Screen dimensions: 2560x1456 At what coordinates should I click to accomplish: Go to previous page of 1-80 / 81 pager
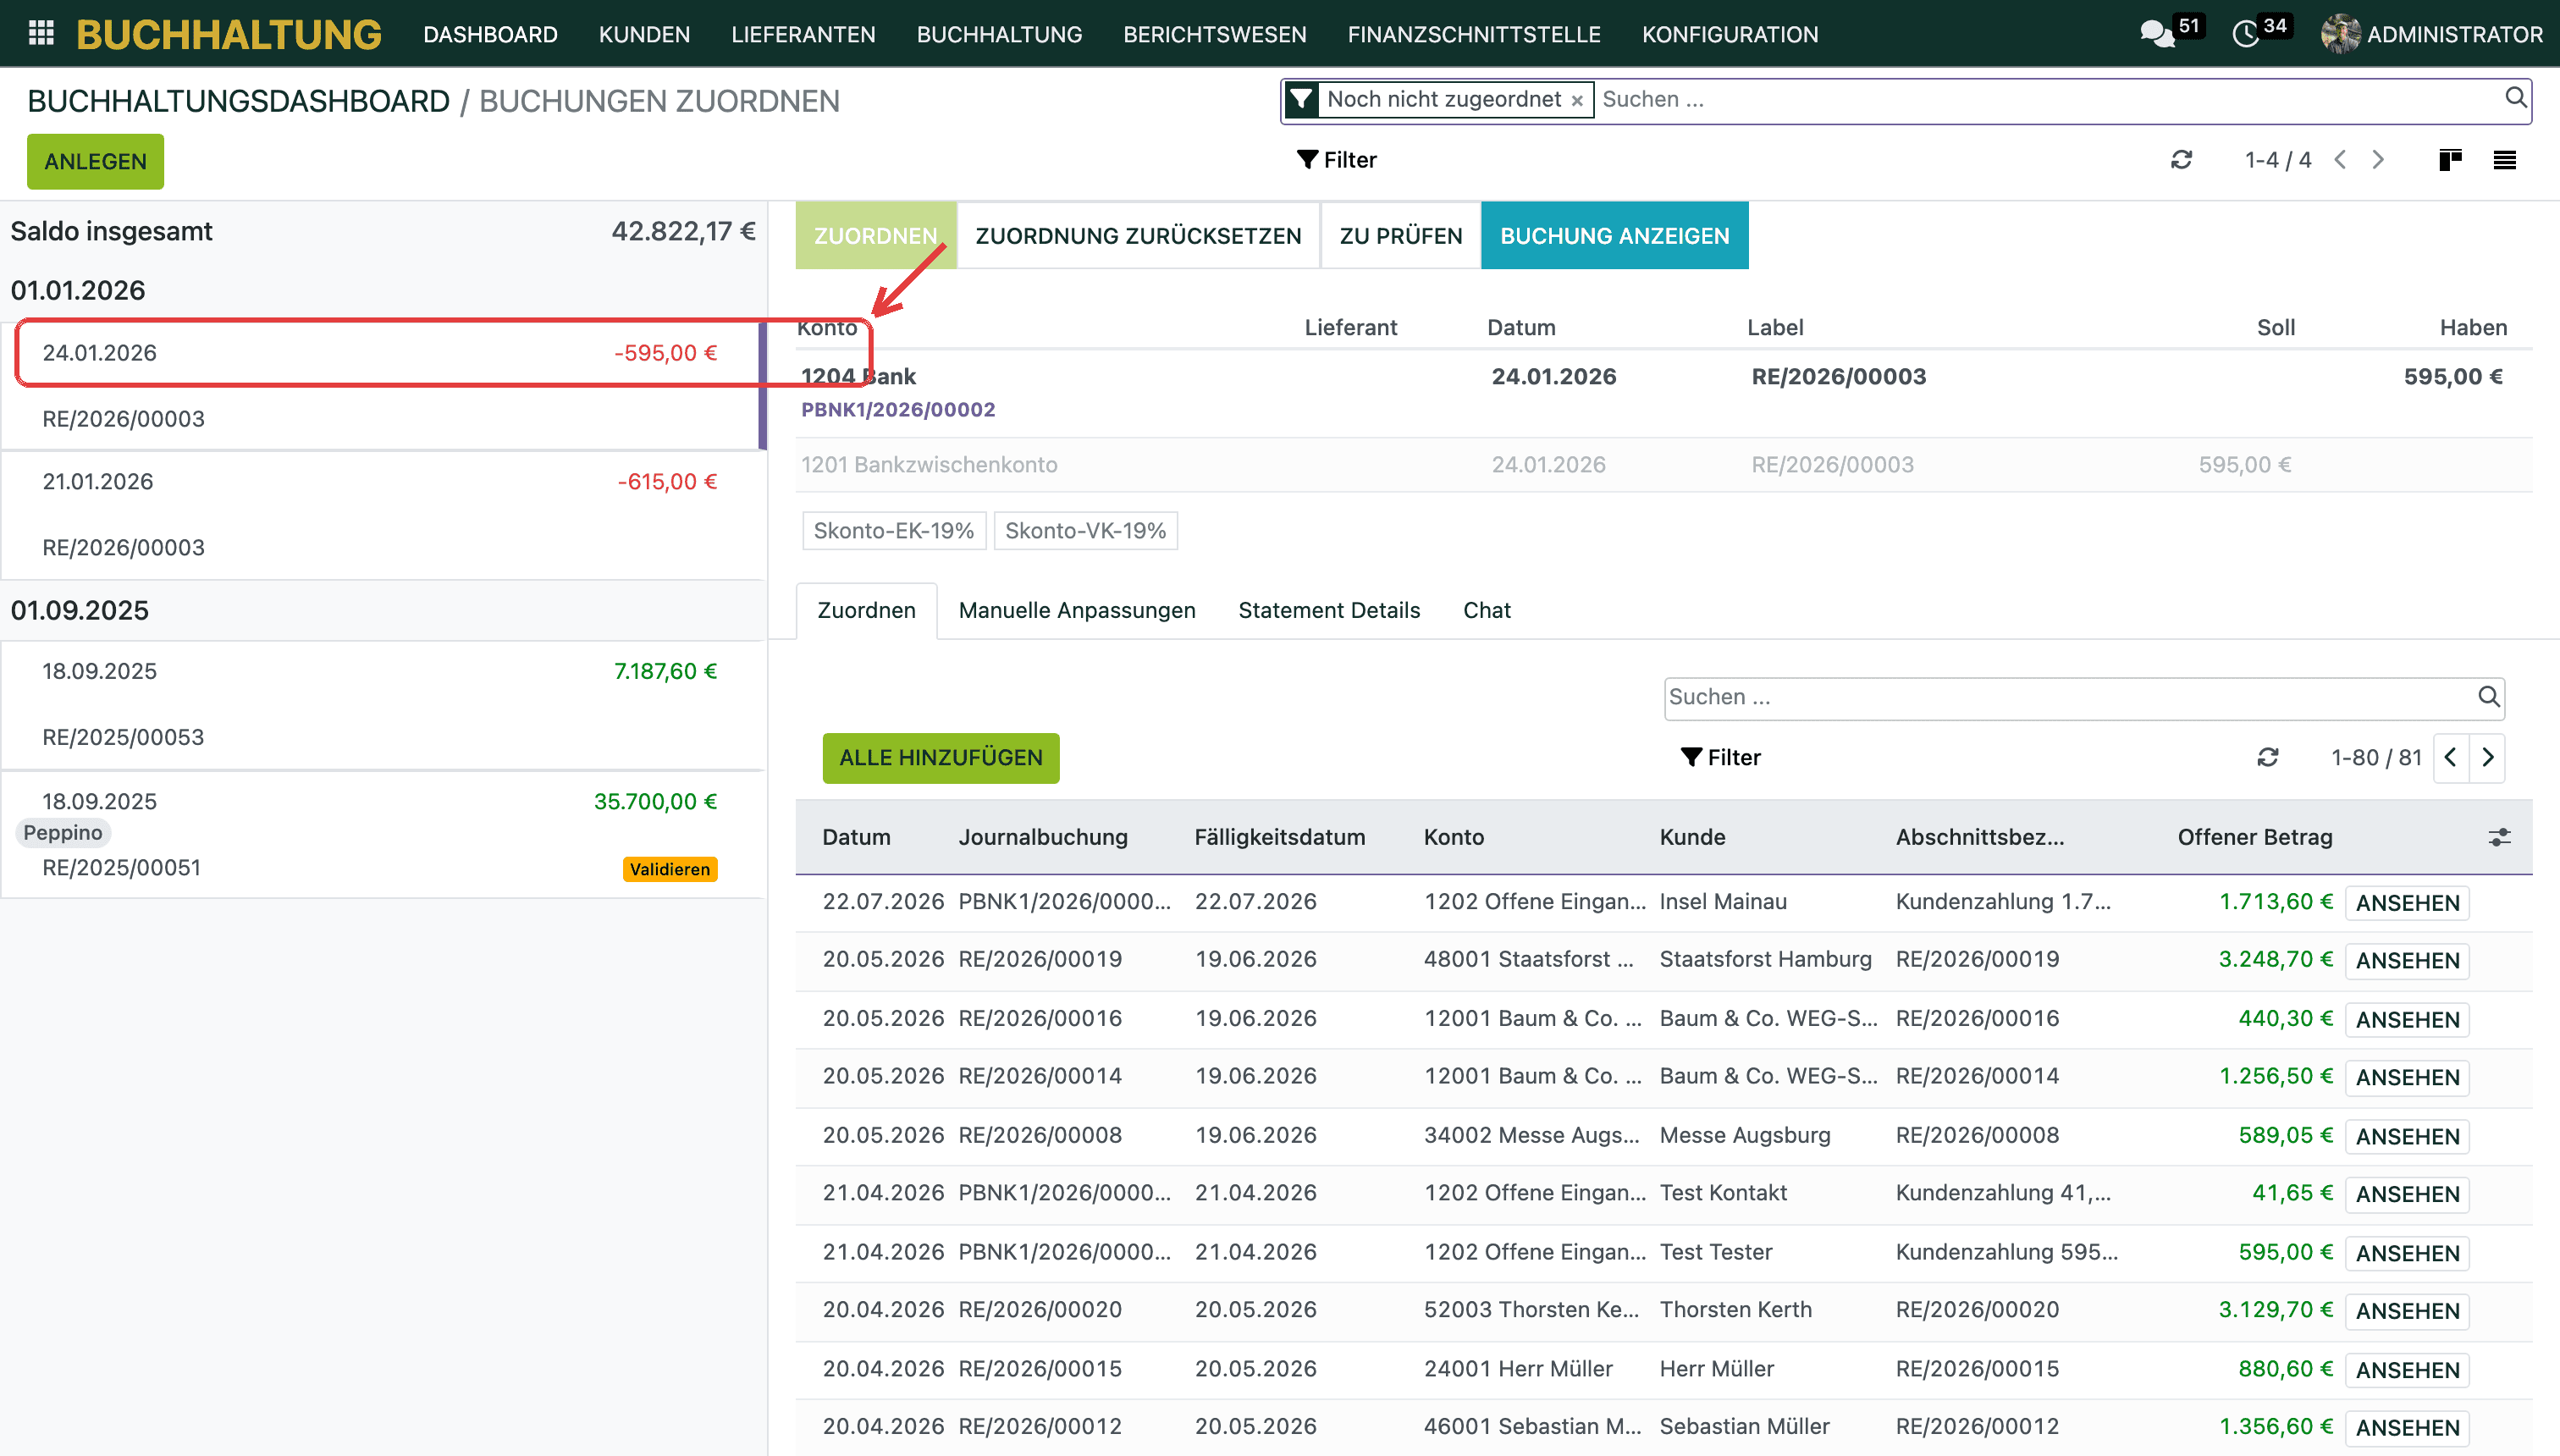[x=2451, y=758]
